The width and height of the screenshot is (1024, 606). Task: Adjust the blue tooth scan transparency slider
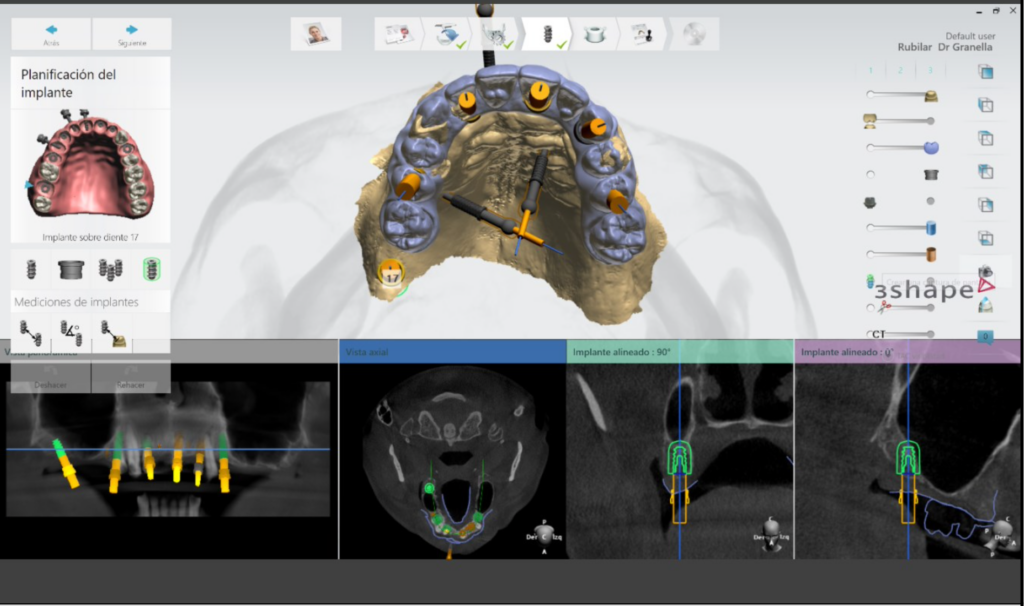click(903, 148)
